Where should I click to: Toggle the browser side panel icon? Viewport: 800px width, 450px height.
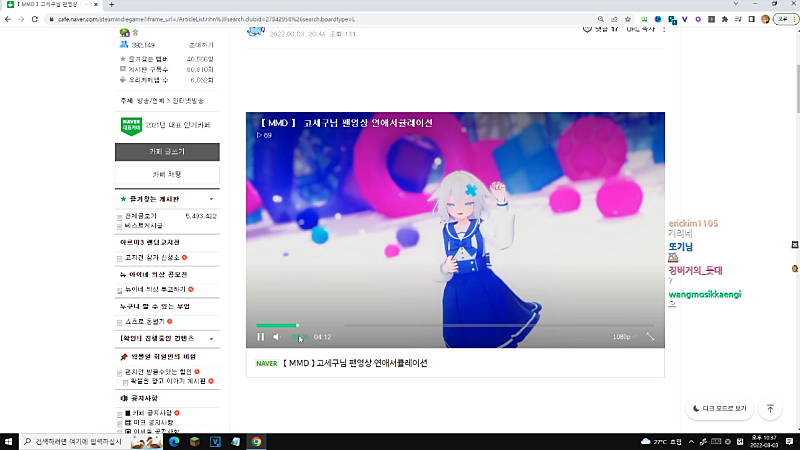pos(752,19)
